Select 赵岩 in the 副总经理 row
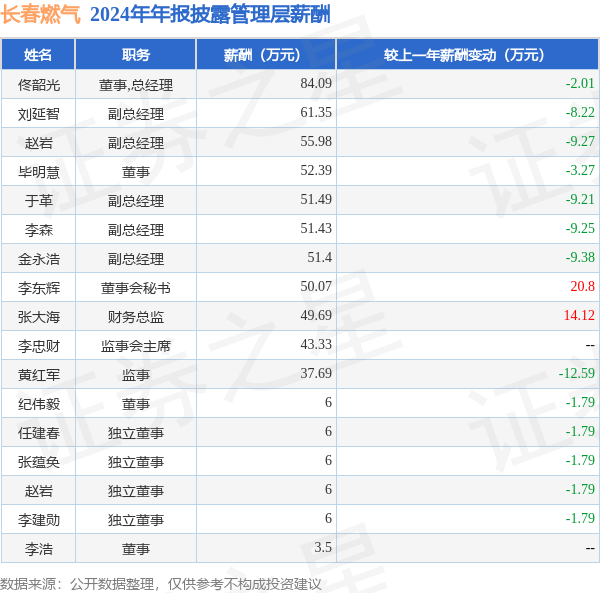This screenshot has height=593, width=600. click(x=39, y=143)
